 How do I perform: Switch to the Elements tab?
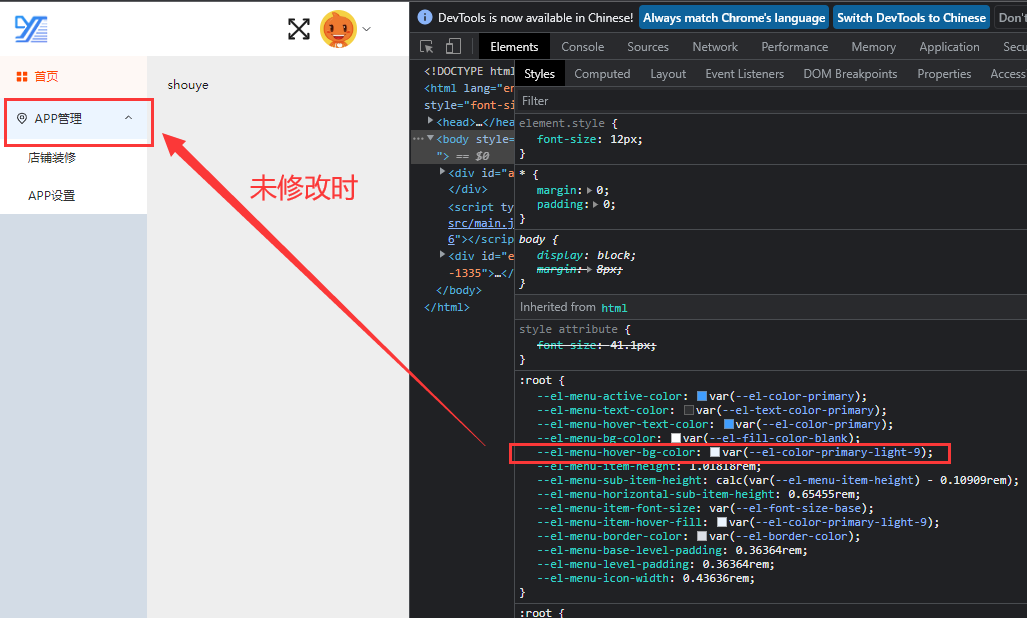point(514,46)
